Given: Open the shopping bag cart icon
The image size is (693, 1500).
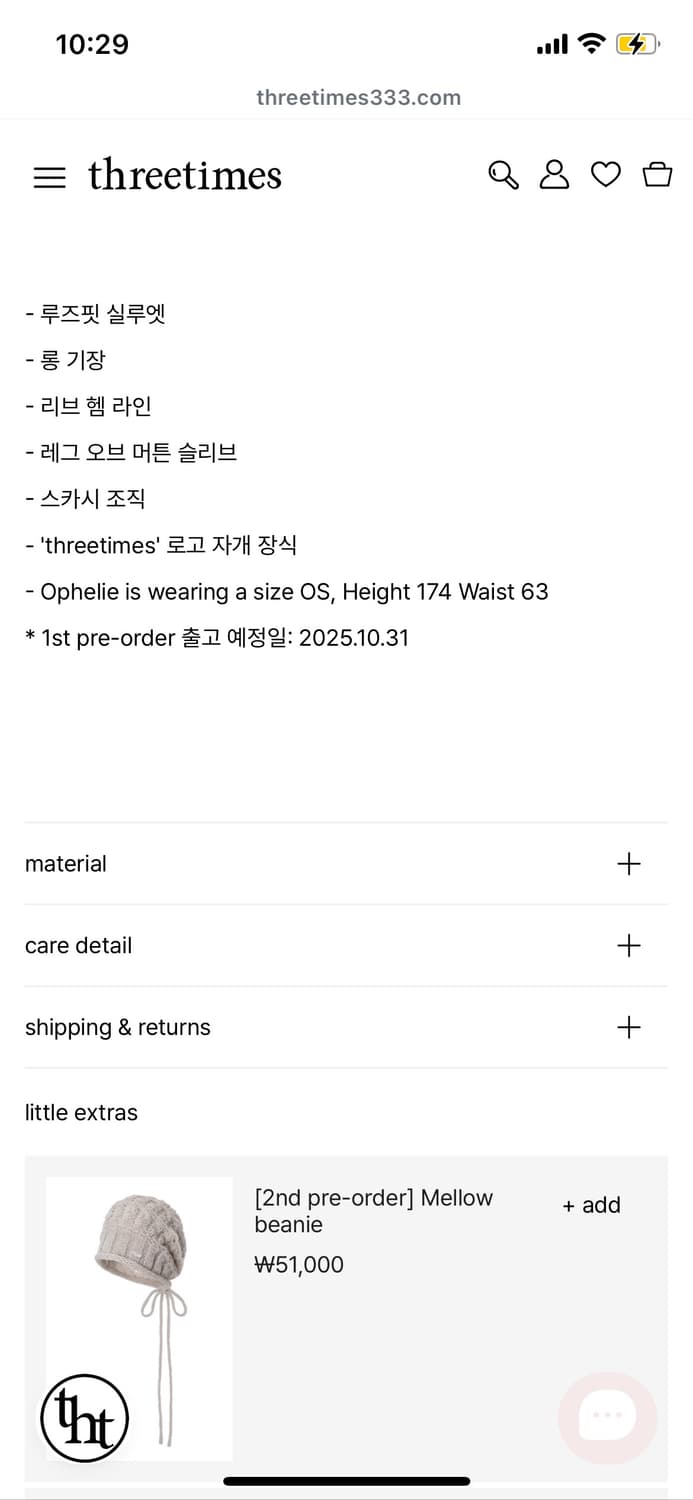Looking at the screenshot, I should (657, 175).
